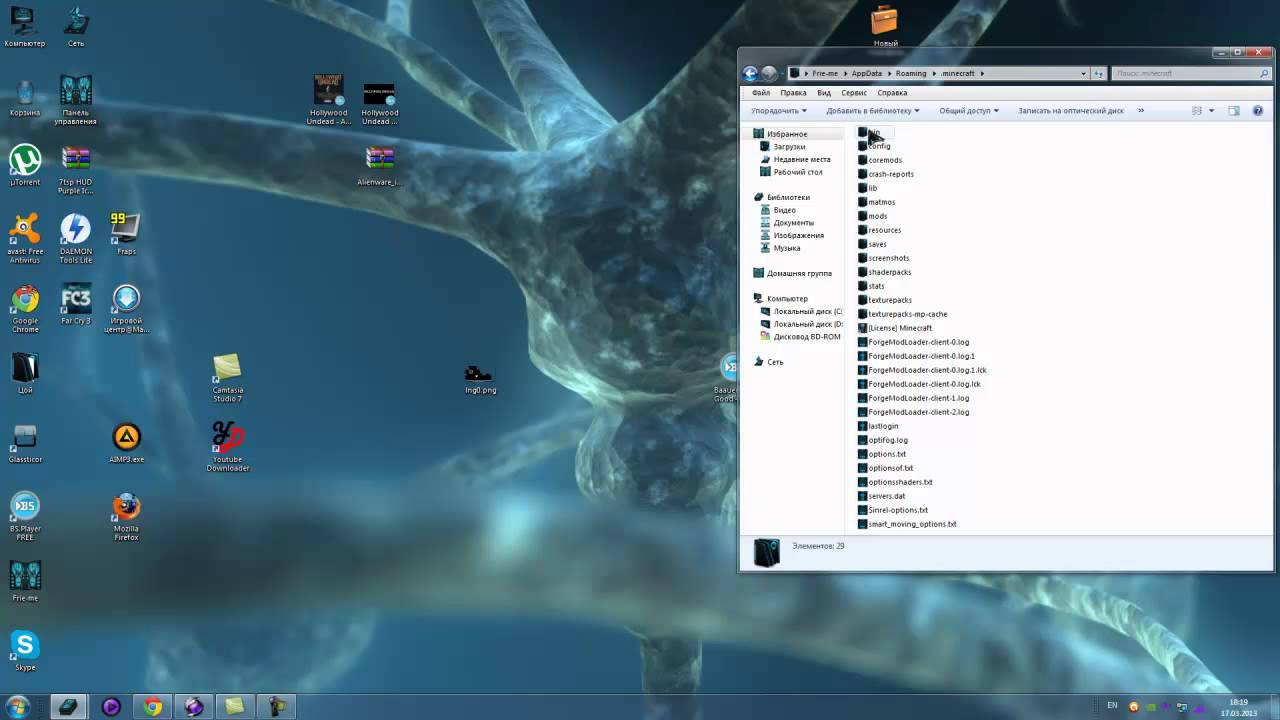Screen dimensions: 1280x720
Task: Click Frie-me in the address path
Action: point(825,73)
